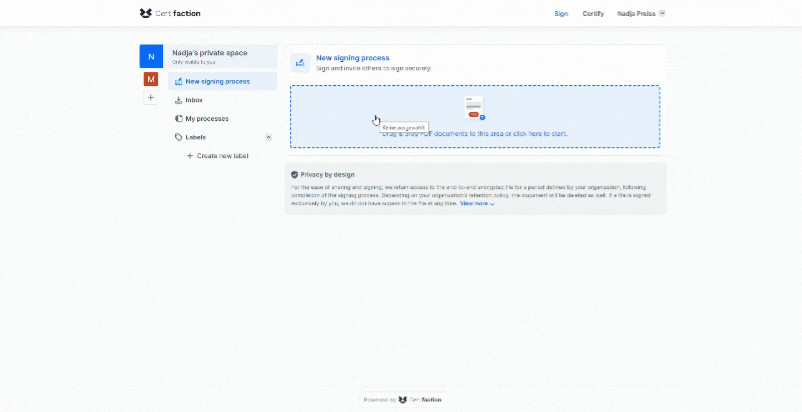Collapse the Labels section chevron
Viewport: 802px width, 412px height.
[269, 137]
